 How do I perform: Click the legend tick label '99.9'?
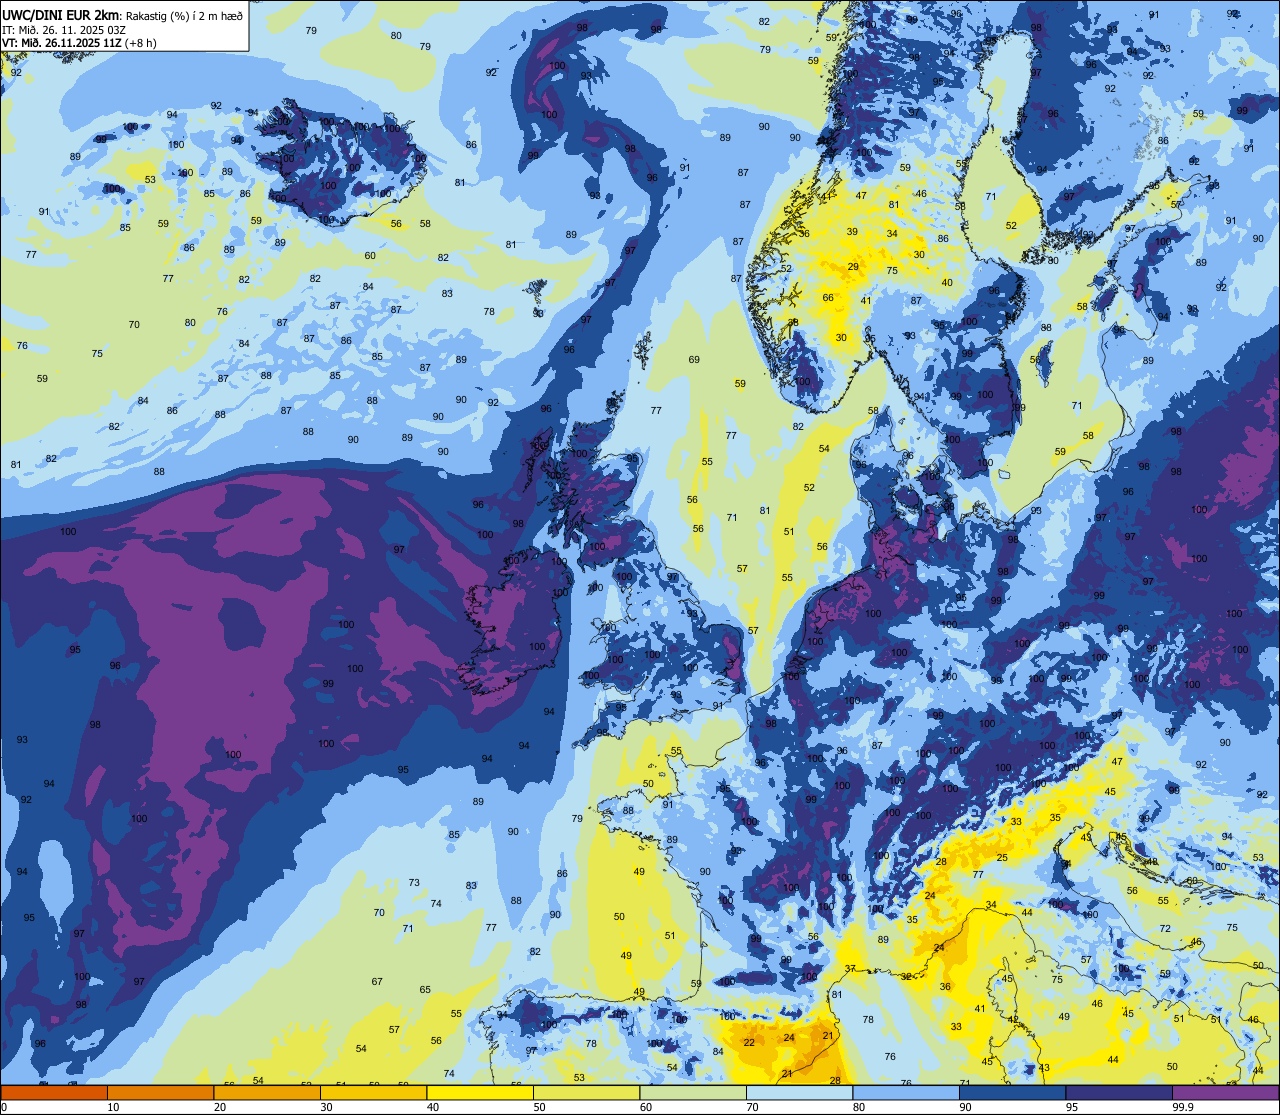[1184, 1107]
